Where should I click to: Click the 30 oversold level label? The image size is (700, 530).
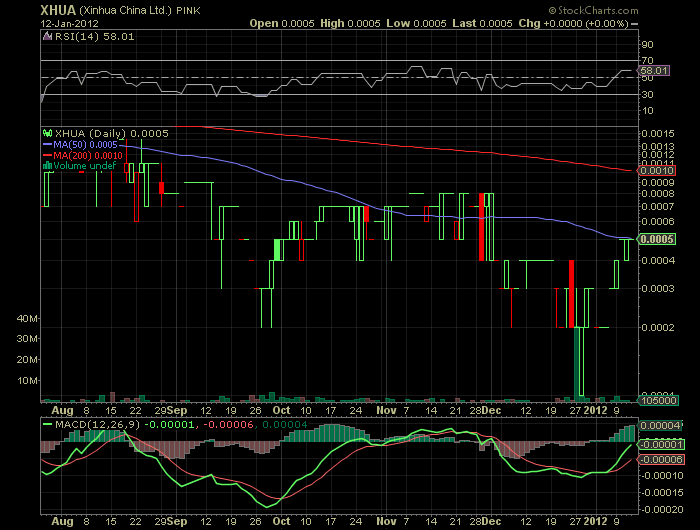point(647,94)
